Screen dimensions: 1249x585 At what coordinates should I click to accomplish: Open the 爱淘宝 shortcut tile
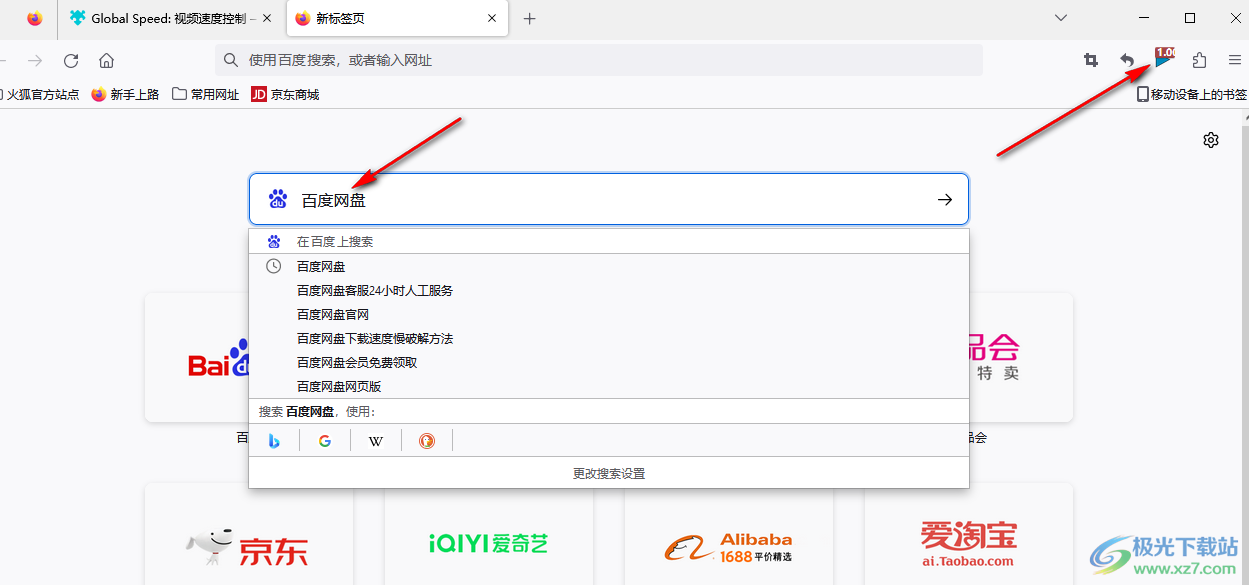point(969,534)
